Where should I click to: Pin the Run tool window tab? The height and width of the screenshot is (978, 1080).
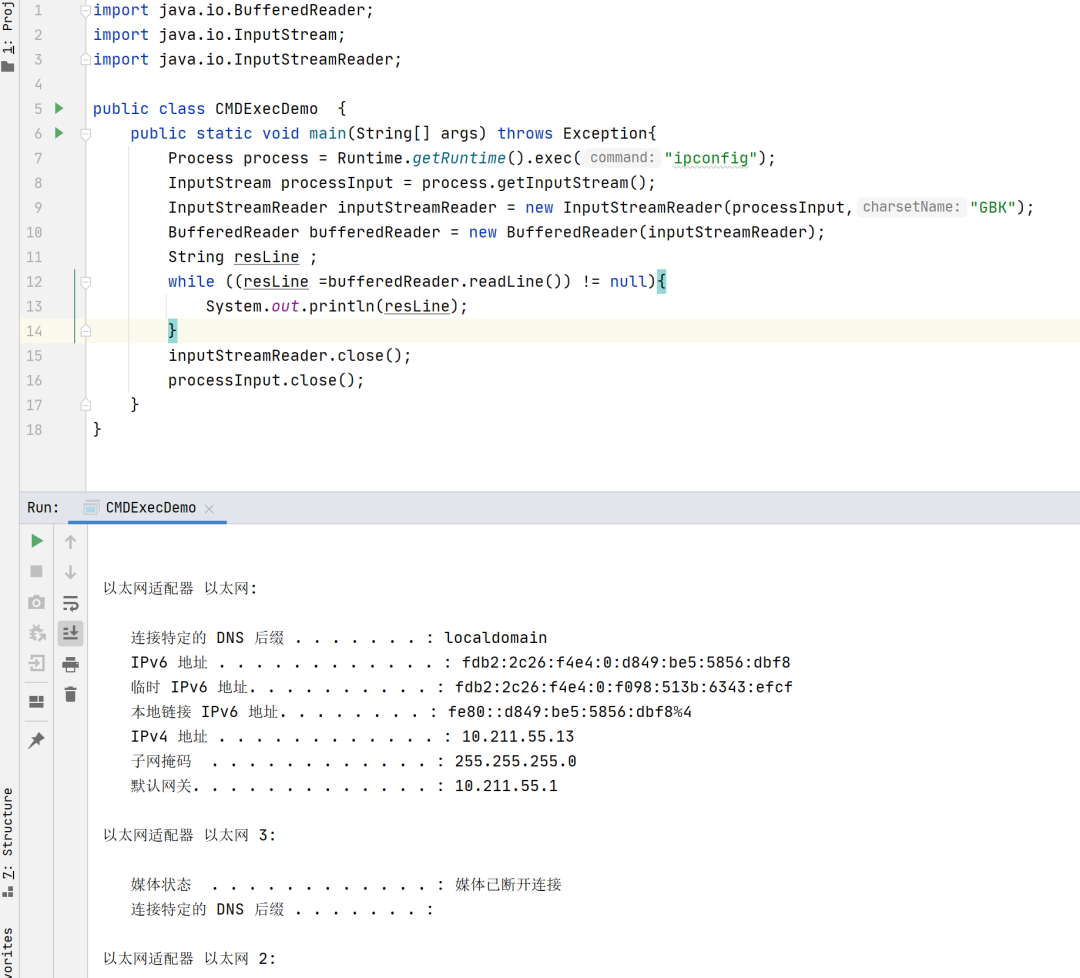click(x=36, y=741)
